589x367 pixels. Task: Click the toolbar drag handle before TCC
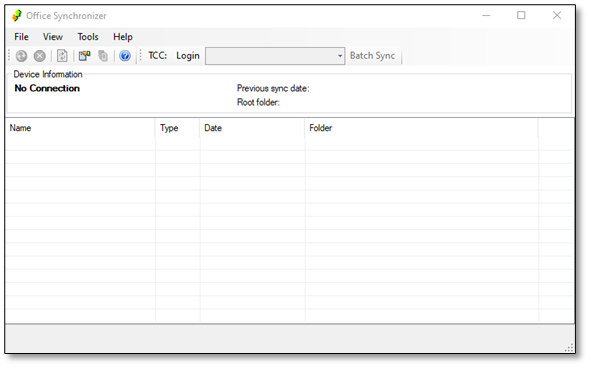(x=140, y=56)
